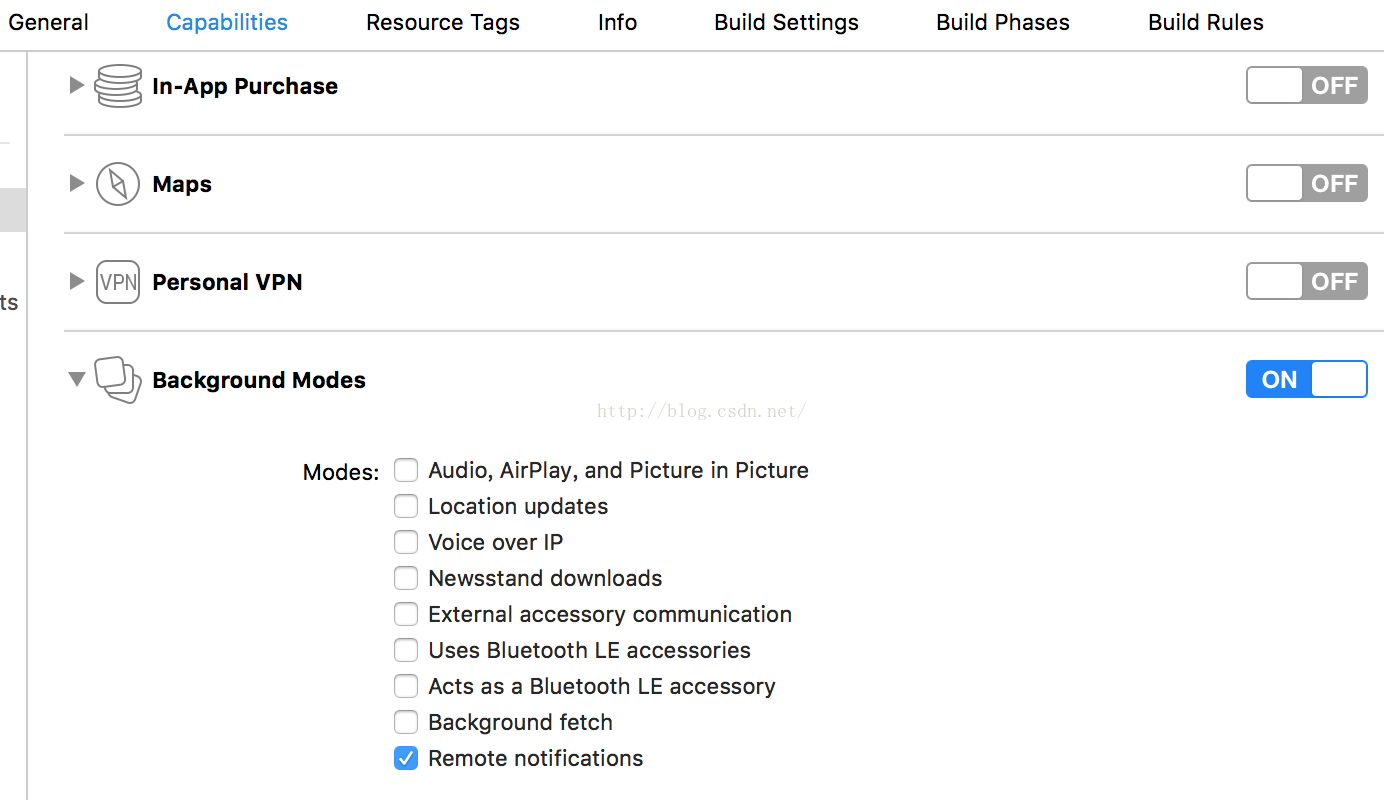Click the Personal VPN icon
1384x800 pixels.
[118, 282]
